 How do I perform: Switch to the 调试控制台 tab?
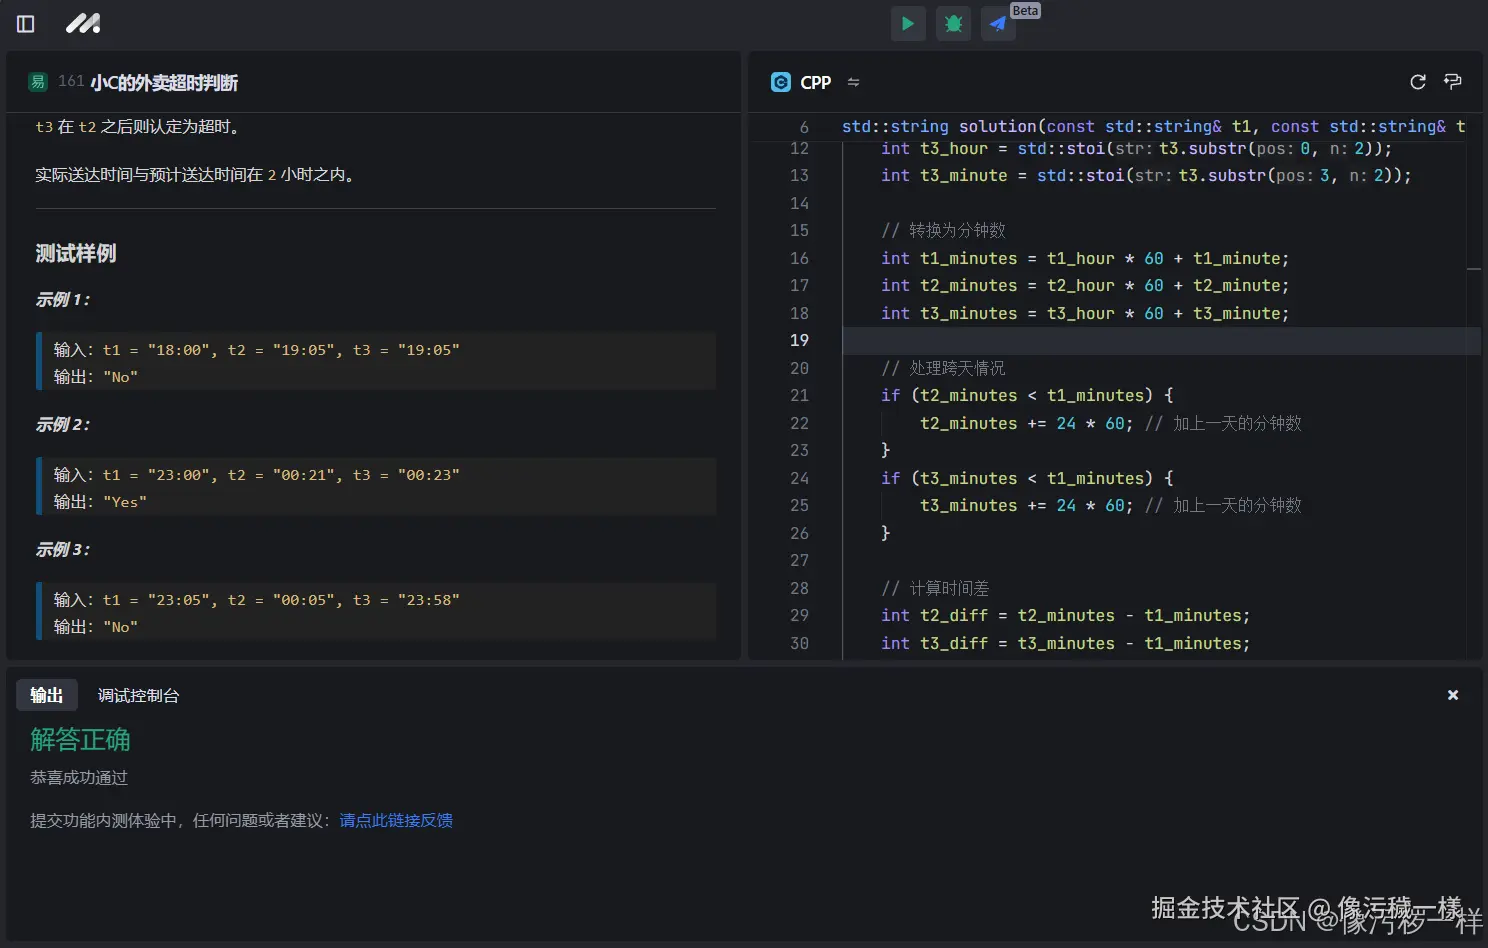coord(138,695)
